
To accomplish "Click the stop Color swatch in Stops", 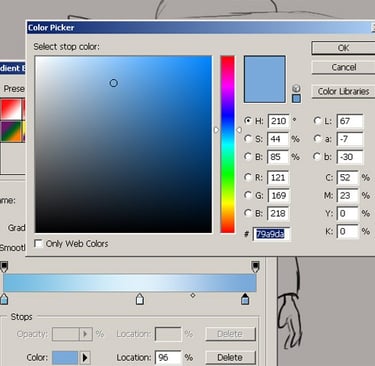I will pos(65,358).
